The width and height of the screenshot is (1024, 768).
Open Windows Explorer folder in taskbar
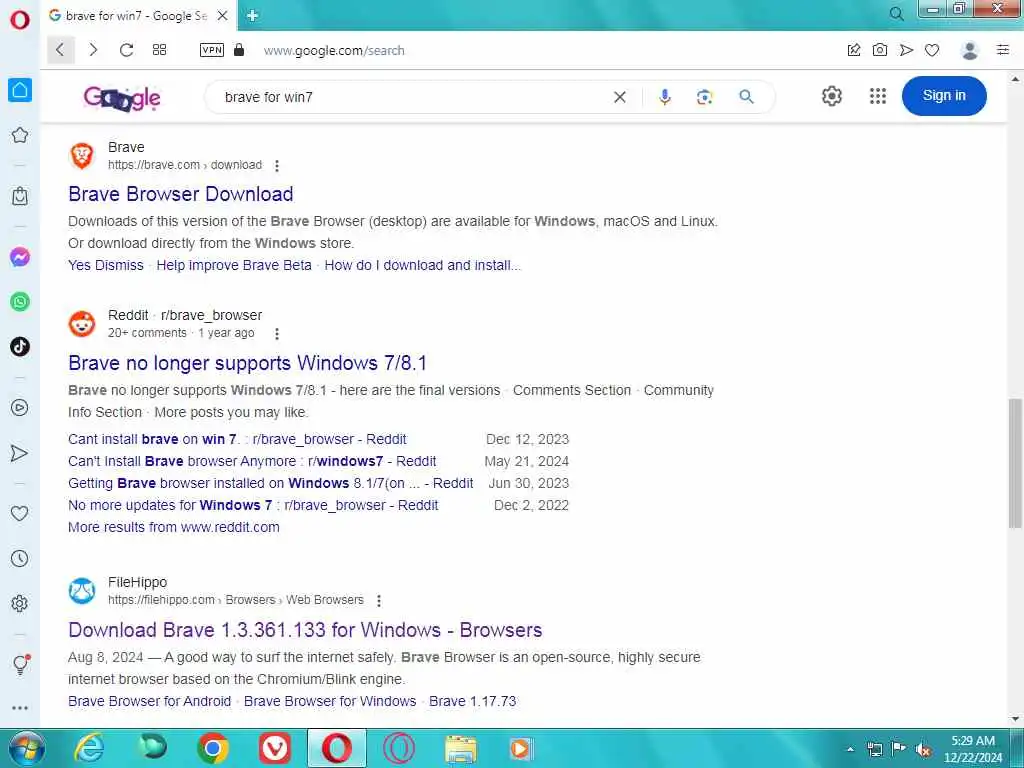click(x=460, y=748)
